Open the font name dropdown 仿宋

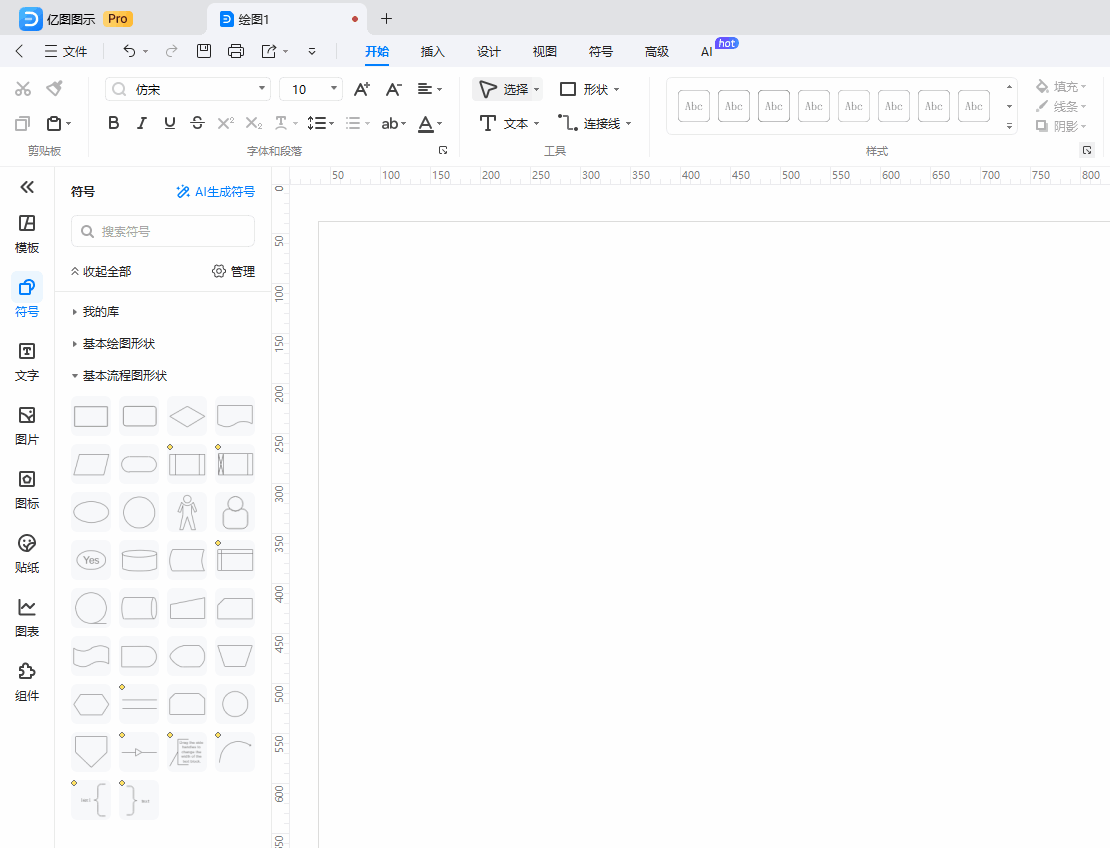(x=188, y=89)
